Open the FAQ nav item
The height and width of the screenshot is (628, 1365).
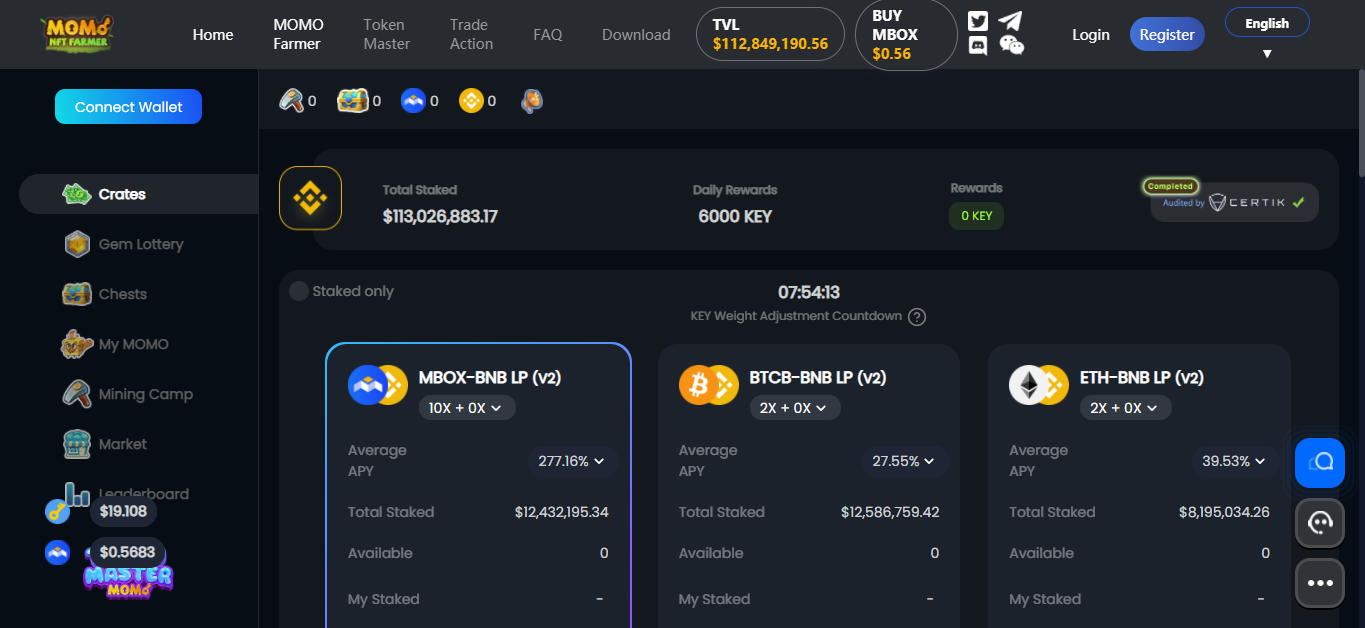point(548,34)
